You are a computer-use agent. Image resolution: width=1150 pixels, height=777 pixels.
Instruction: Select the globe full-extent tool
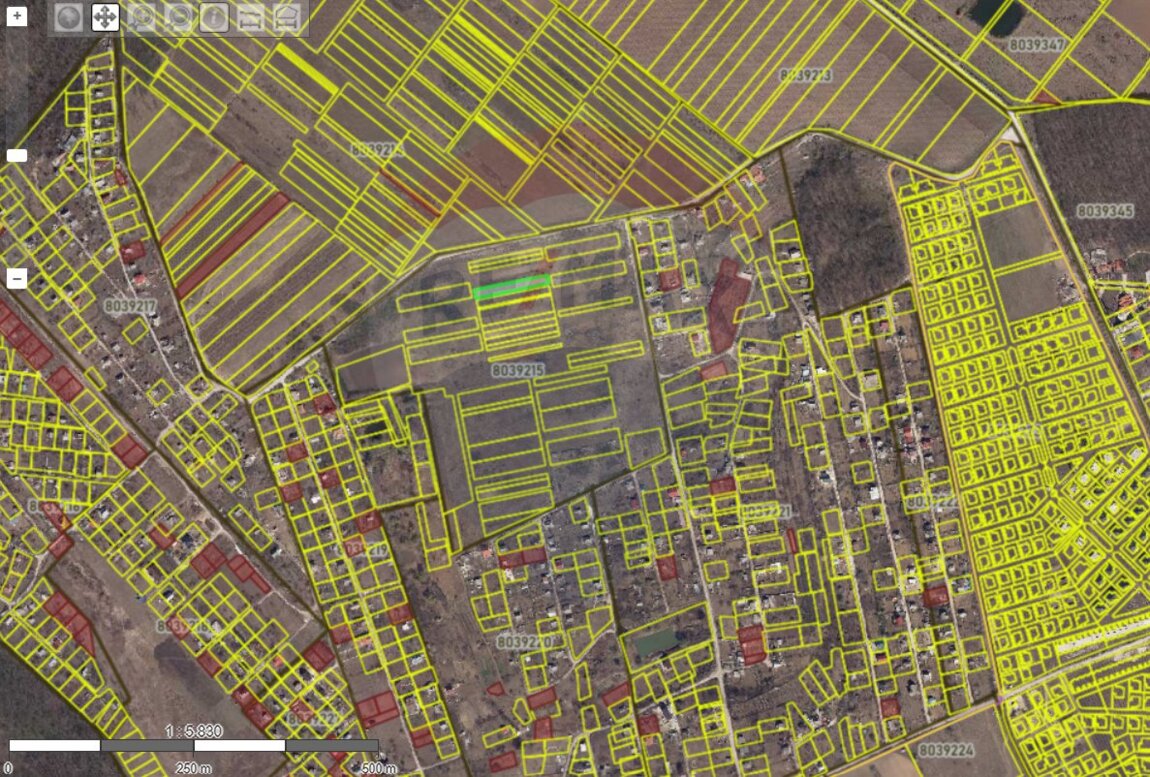pyautogui.click(x=68, y=17)
